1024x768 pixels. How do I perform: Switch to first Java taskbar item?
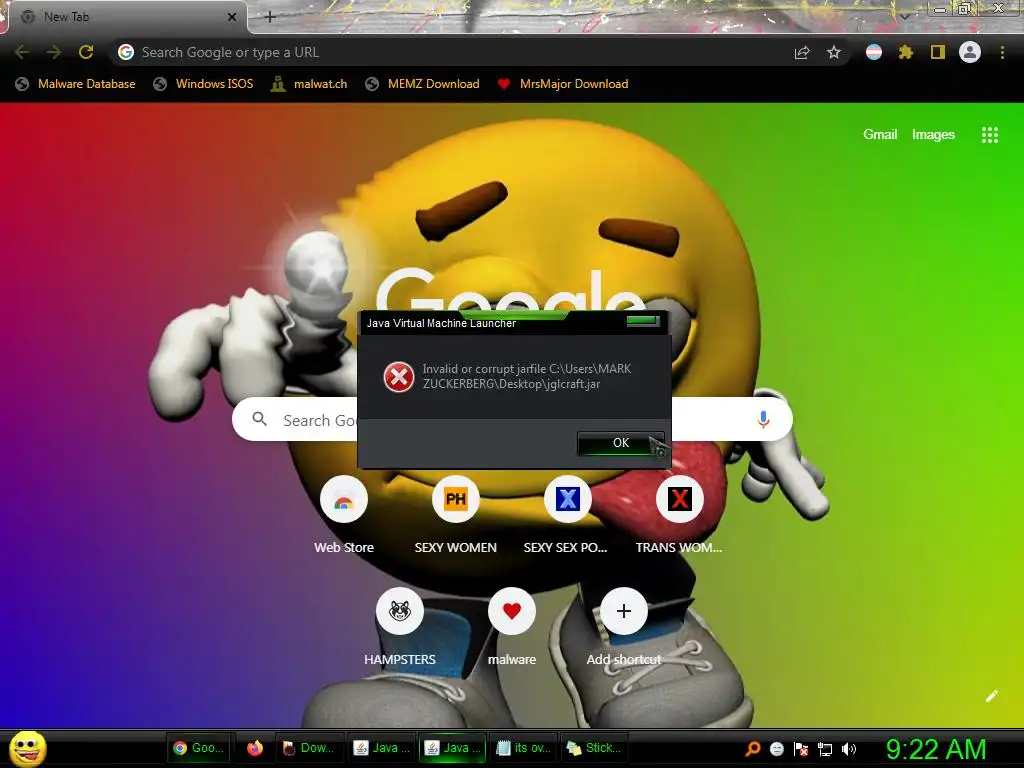tap(381, 748)
